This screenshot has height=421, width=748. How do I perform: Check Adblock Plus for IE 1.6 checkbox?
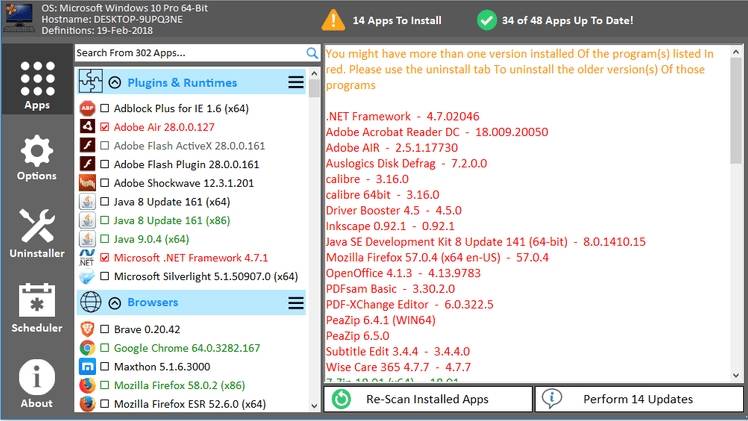104,109
